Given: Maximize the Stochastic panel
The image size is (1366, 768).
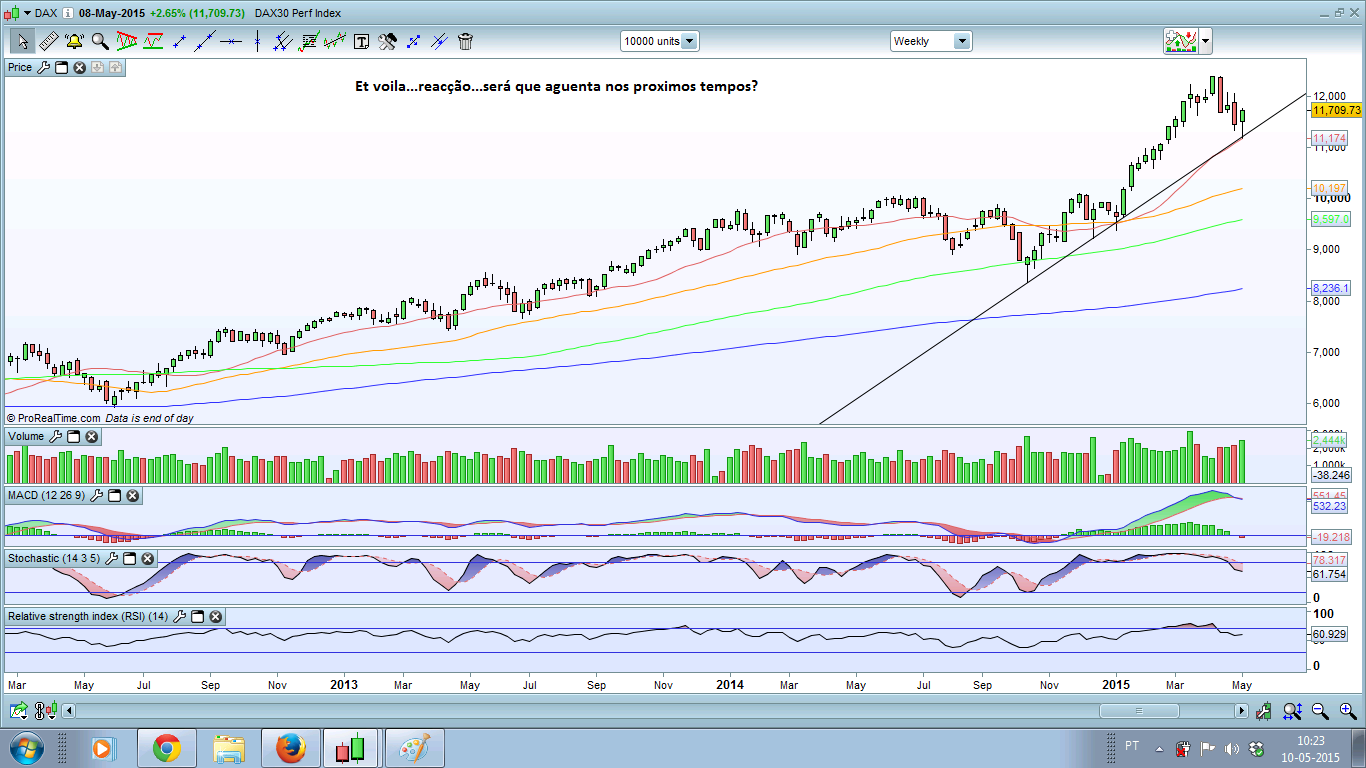Looking at the screenshot, I should click(x=129, y=558).
